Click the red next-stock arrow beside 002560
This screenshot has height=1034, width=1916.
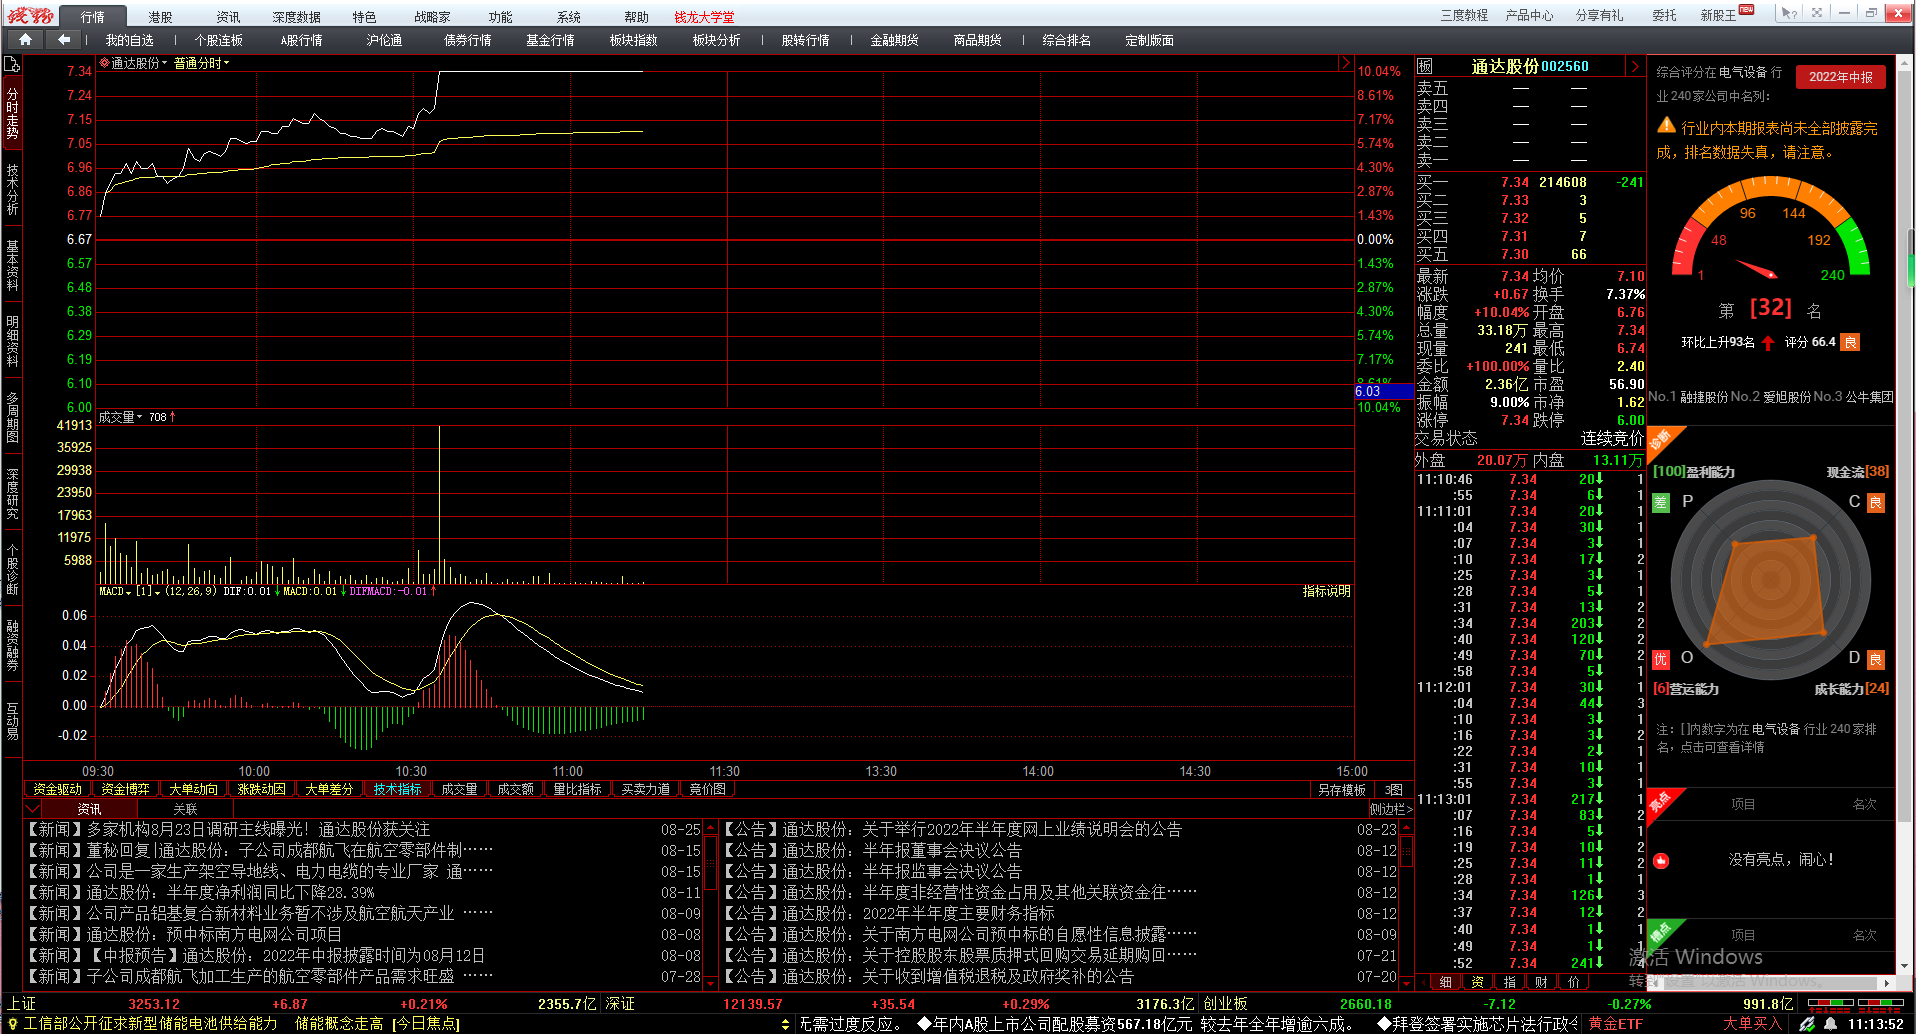(1636, 66)
